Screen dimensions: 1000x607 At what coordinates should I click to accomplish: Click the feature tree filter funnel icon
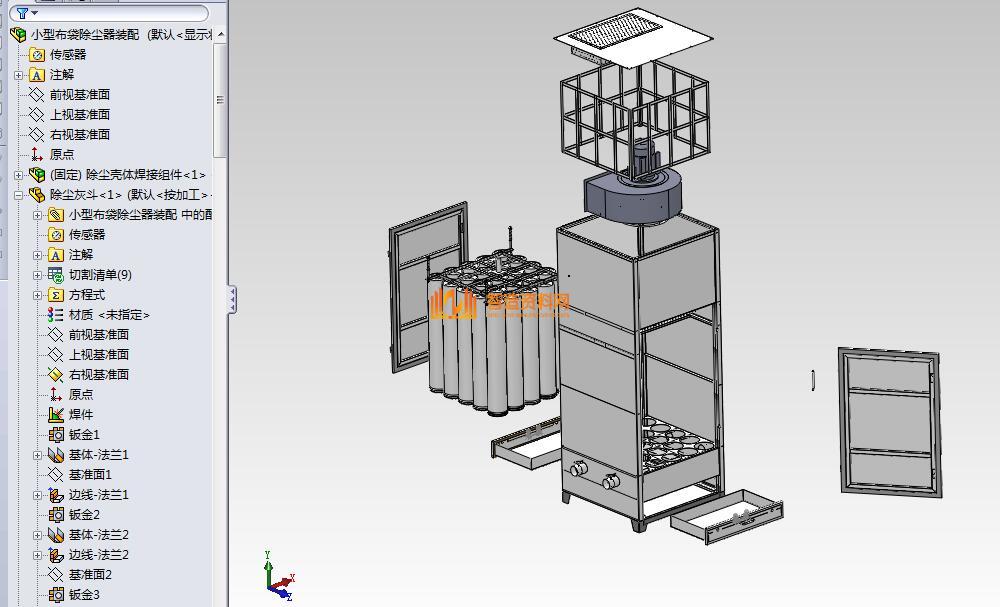click(22, 13)
